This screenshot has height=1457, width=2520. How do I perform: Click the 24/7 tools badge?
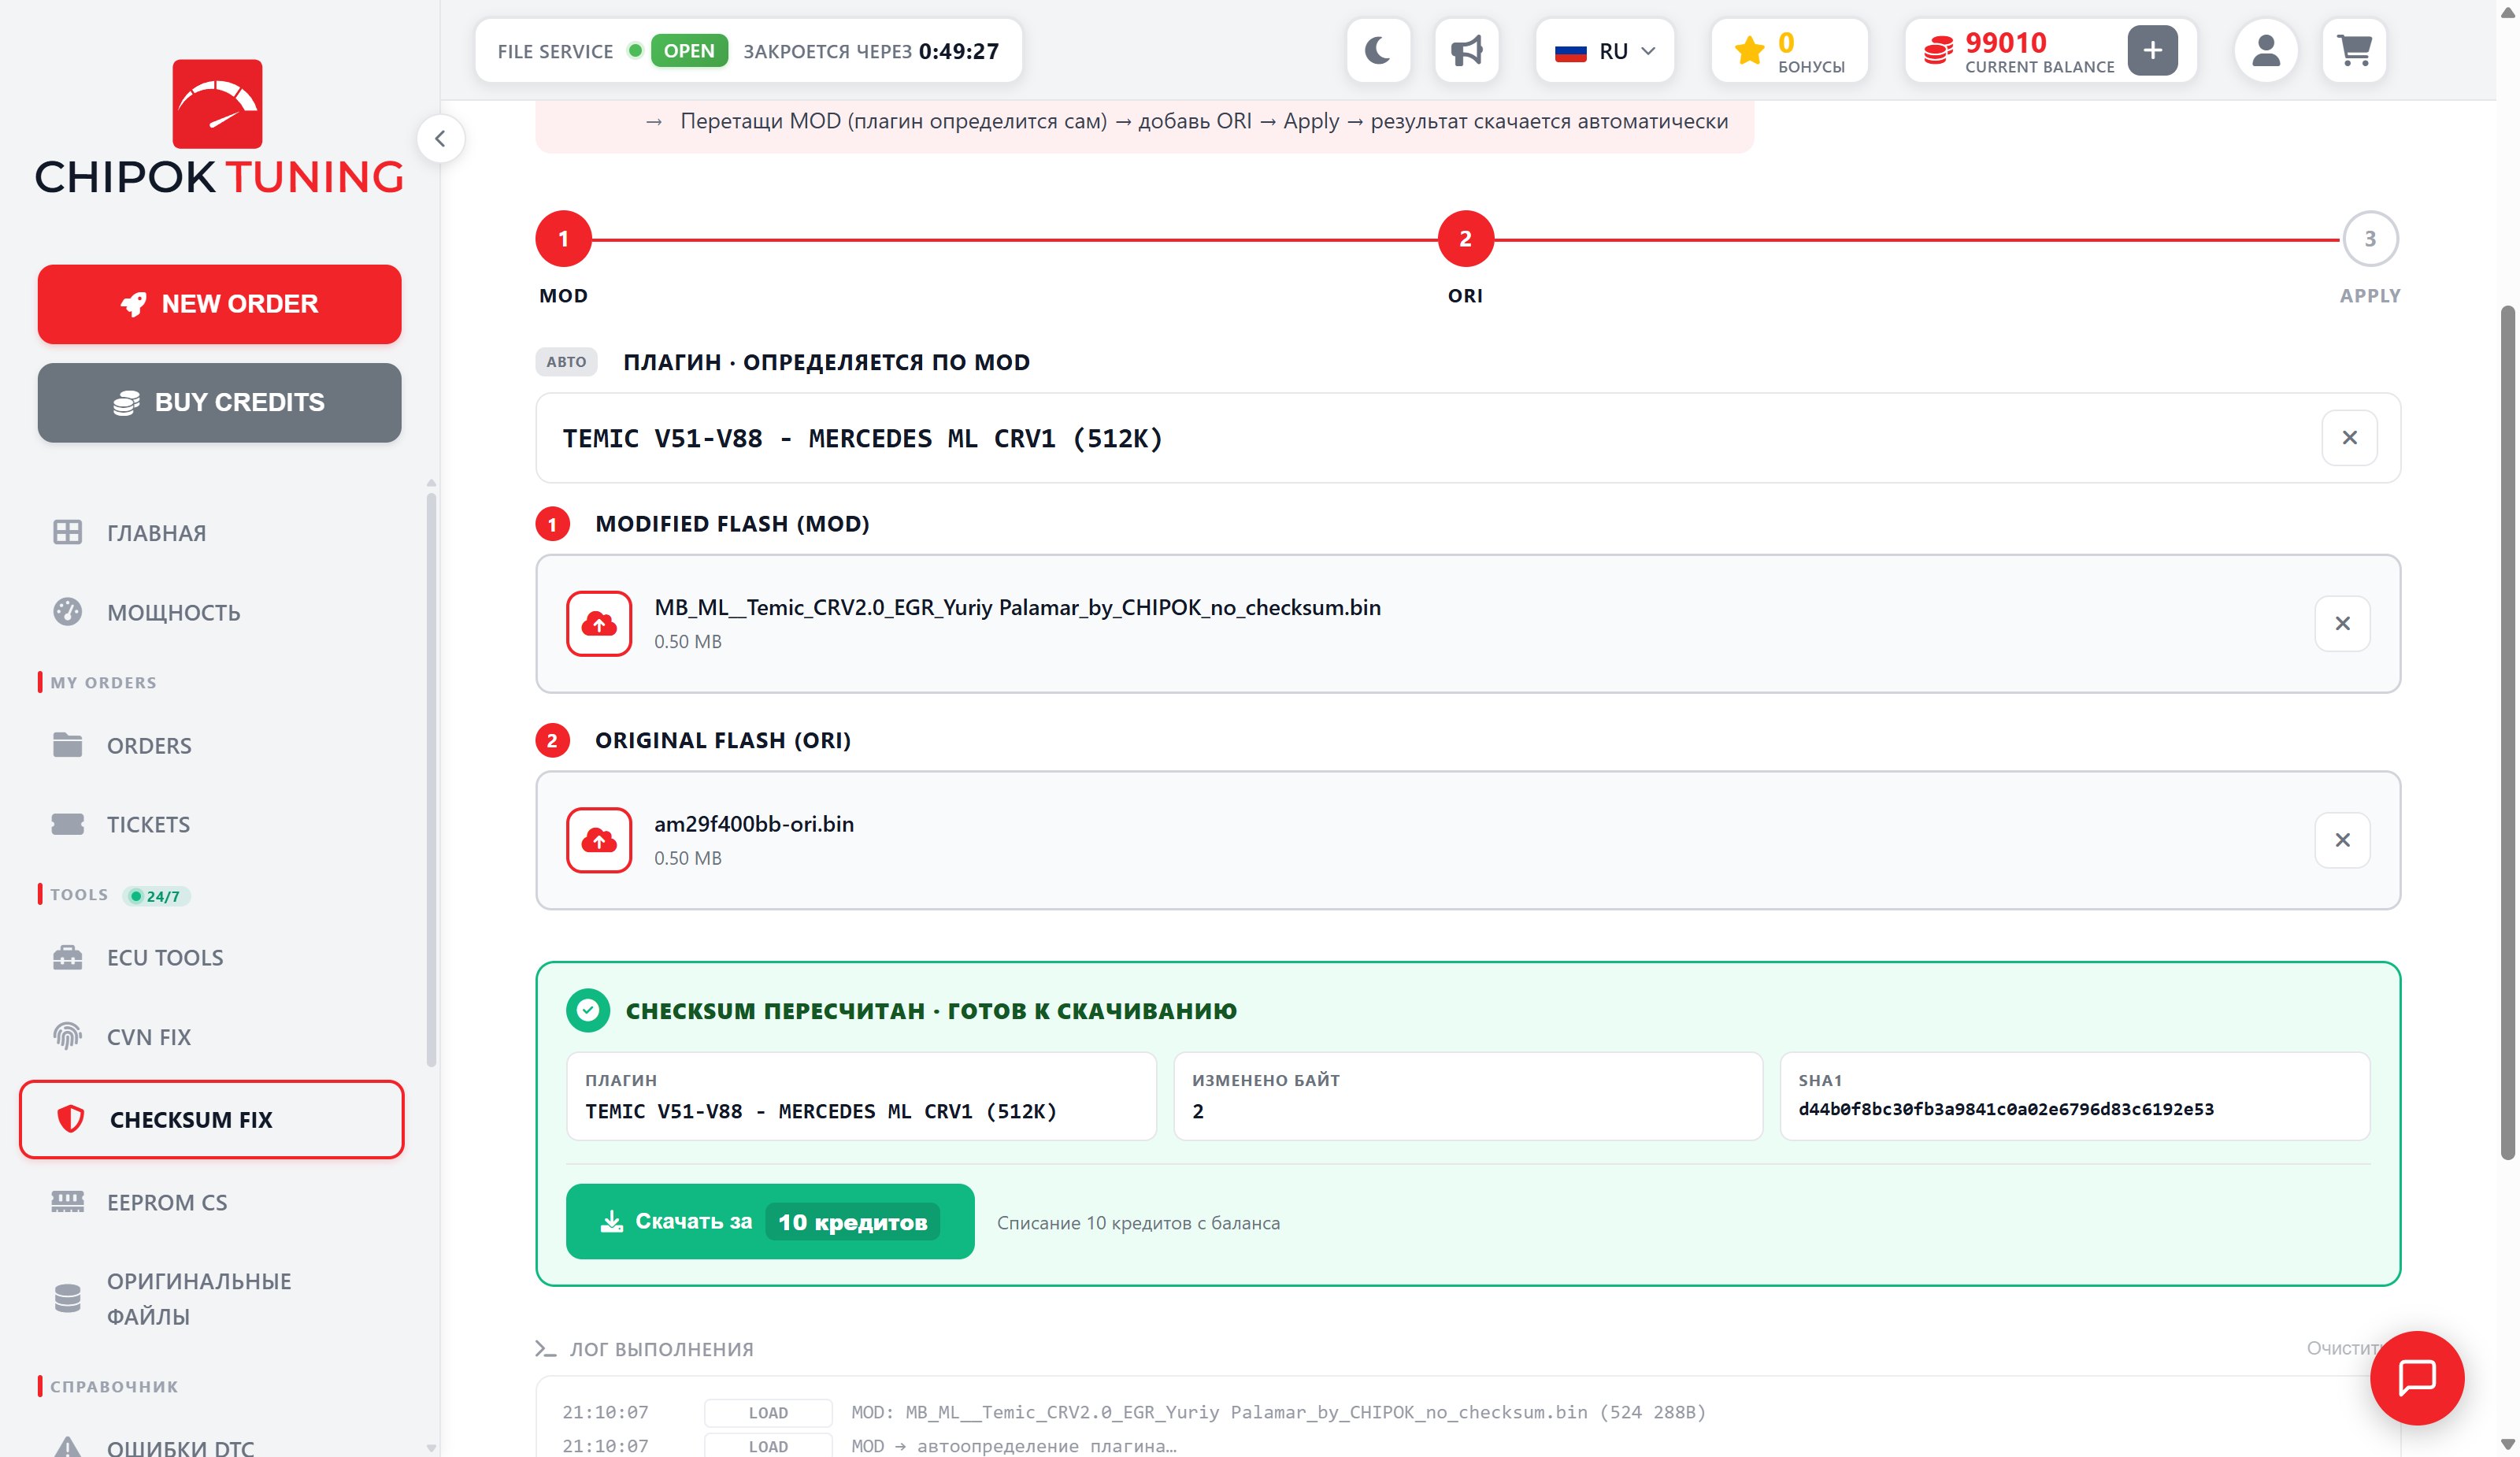(x=156, y=896)
